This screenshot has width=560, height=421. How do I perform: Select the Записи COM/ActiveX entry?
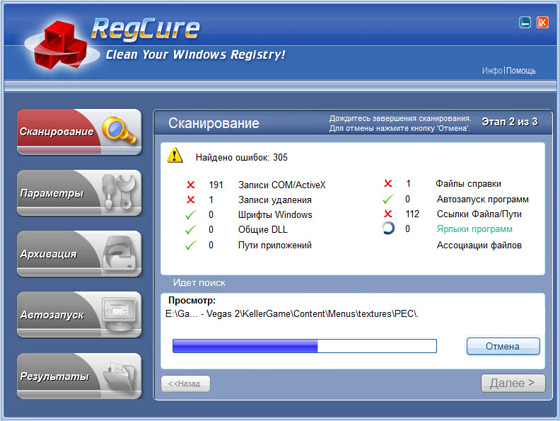click(282, 185)
